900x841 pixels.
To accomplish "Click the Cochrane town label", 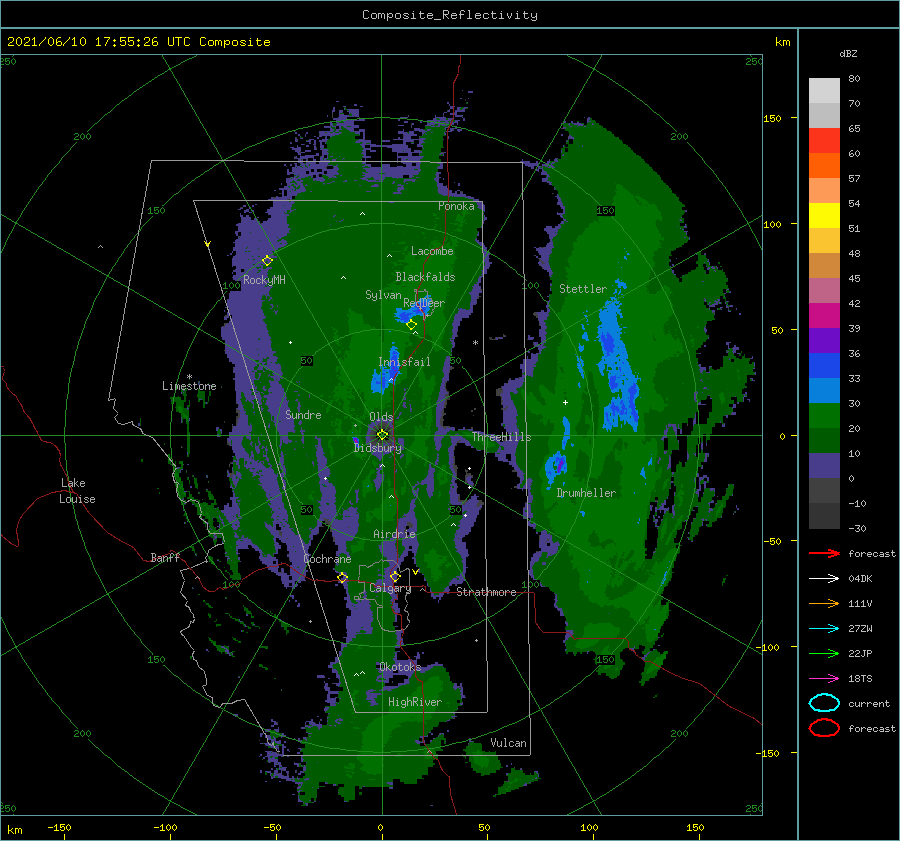I will 327,559.
